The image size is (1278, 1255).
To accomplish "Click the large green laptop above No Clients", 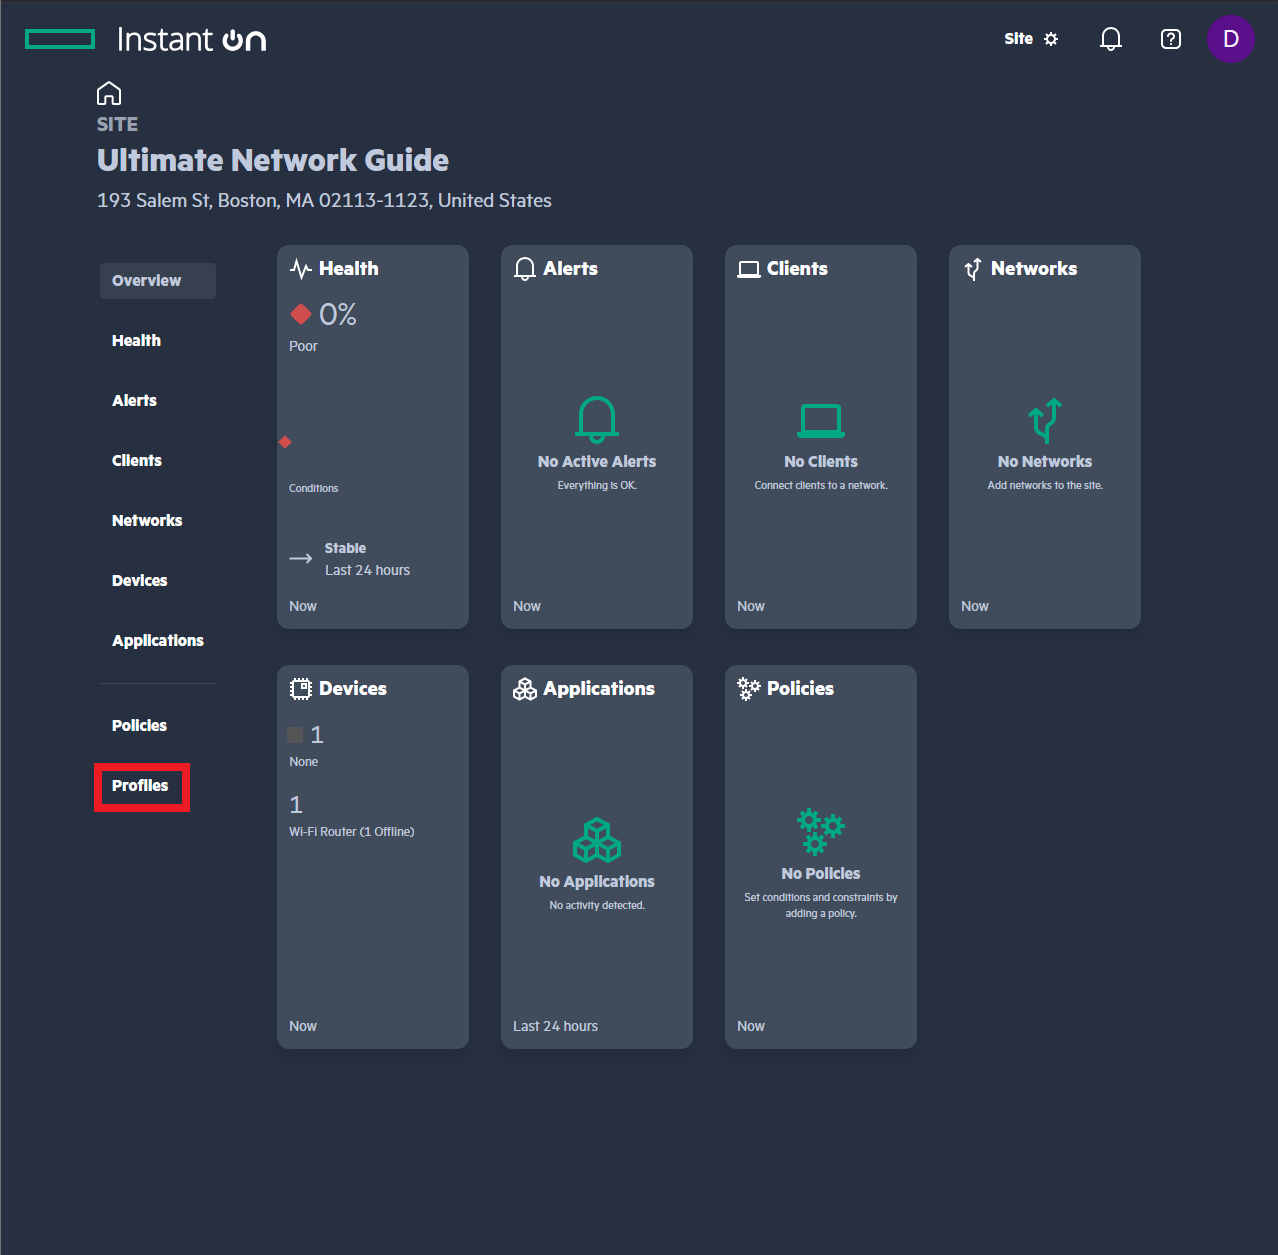I will pyautogui.click(x=821, y=421).
